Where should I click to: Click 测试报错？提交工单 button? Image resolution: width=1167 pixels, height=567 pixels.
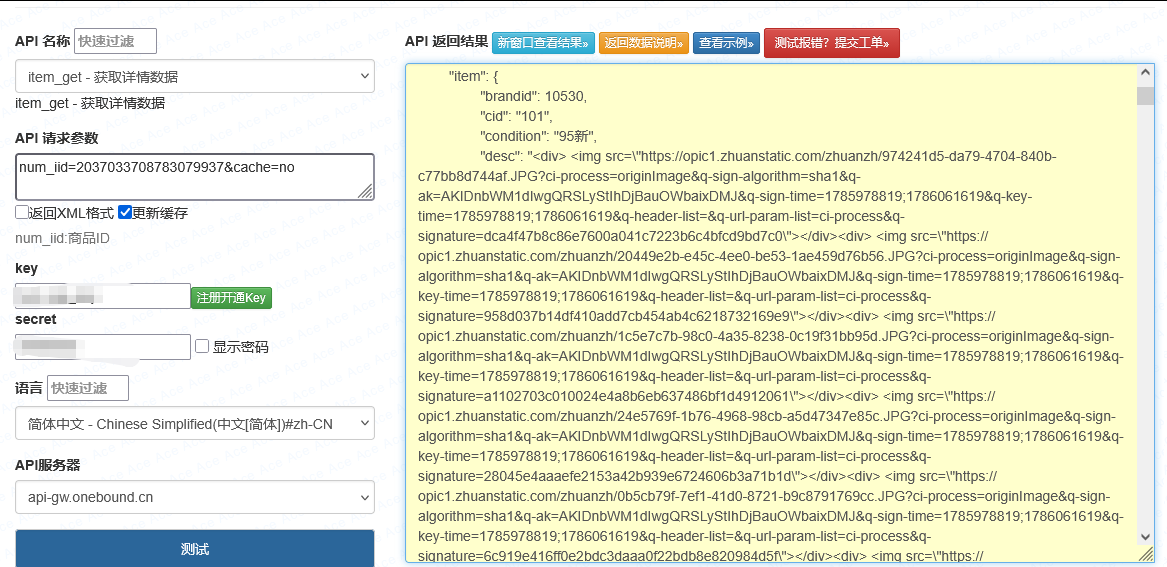click(x=831, y=43)
